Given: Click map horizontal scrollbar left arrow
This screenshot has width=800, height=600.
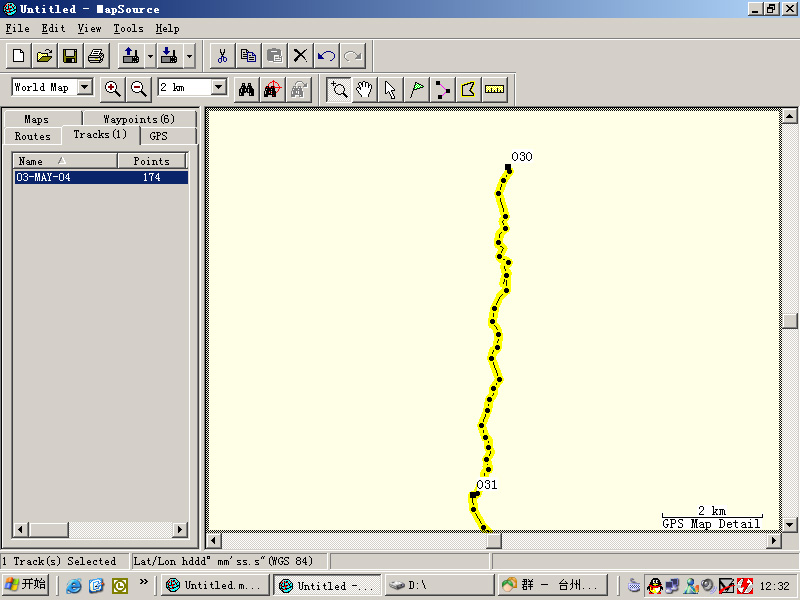Looking at the screenshot, I should pos(214,540).
